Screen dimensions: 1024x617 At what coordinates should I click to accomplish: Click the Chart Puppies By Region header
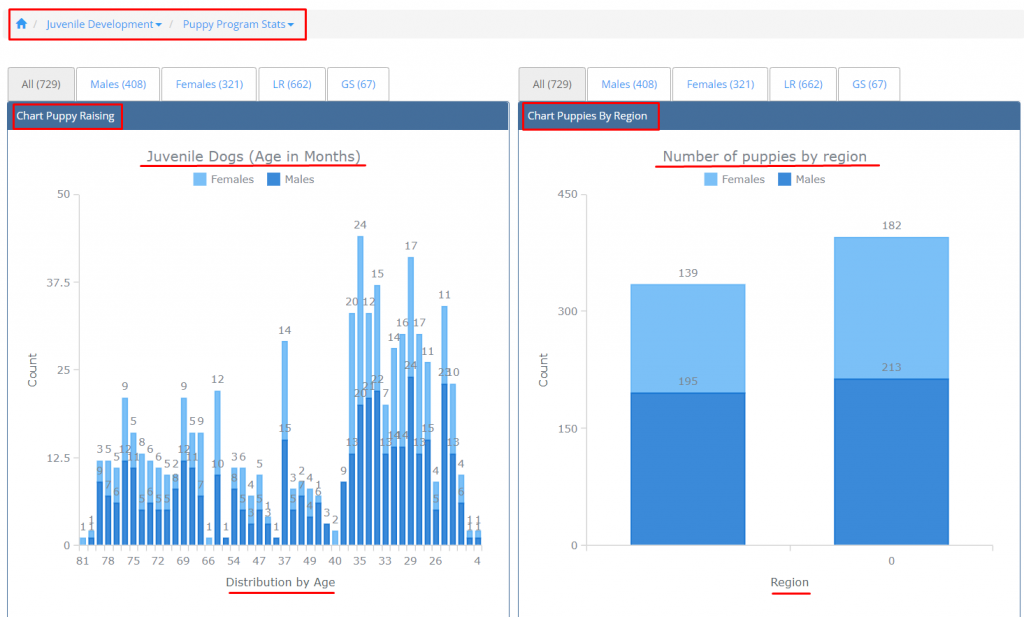[588, 116]
